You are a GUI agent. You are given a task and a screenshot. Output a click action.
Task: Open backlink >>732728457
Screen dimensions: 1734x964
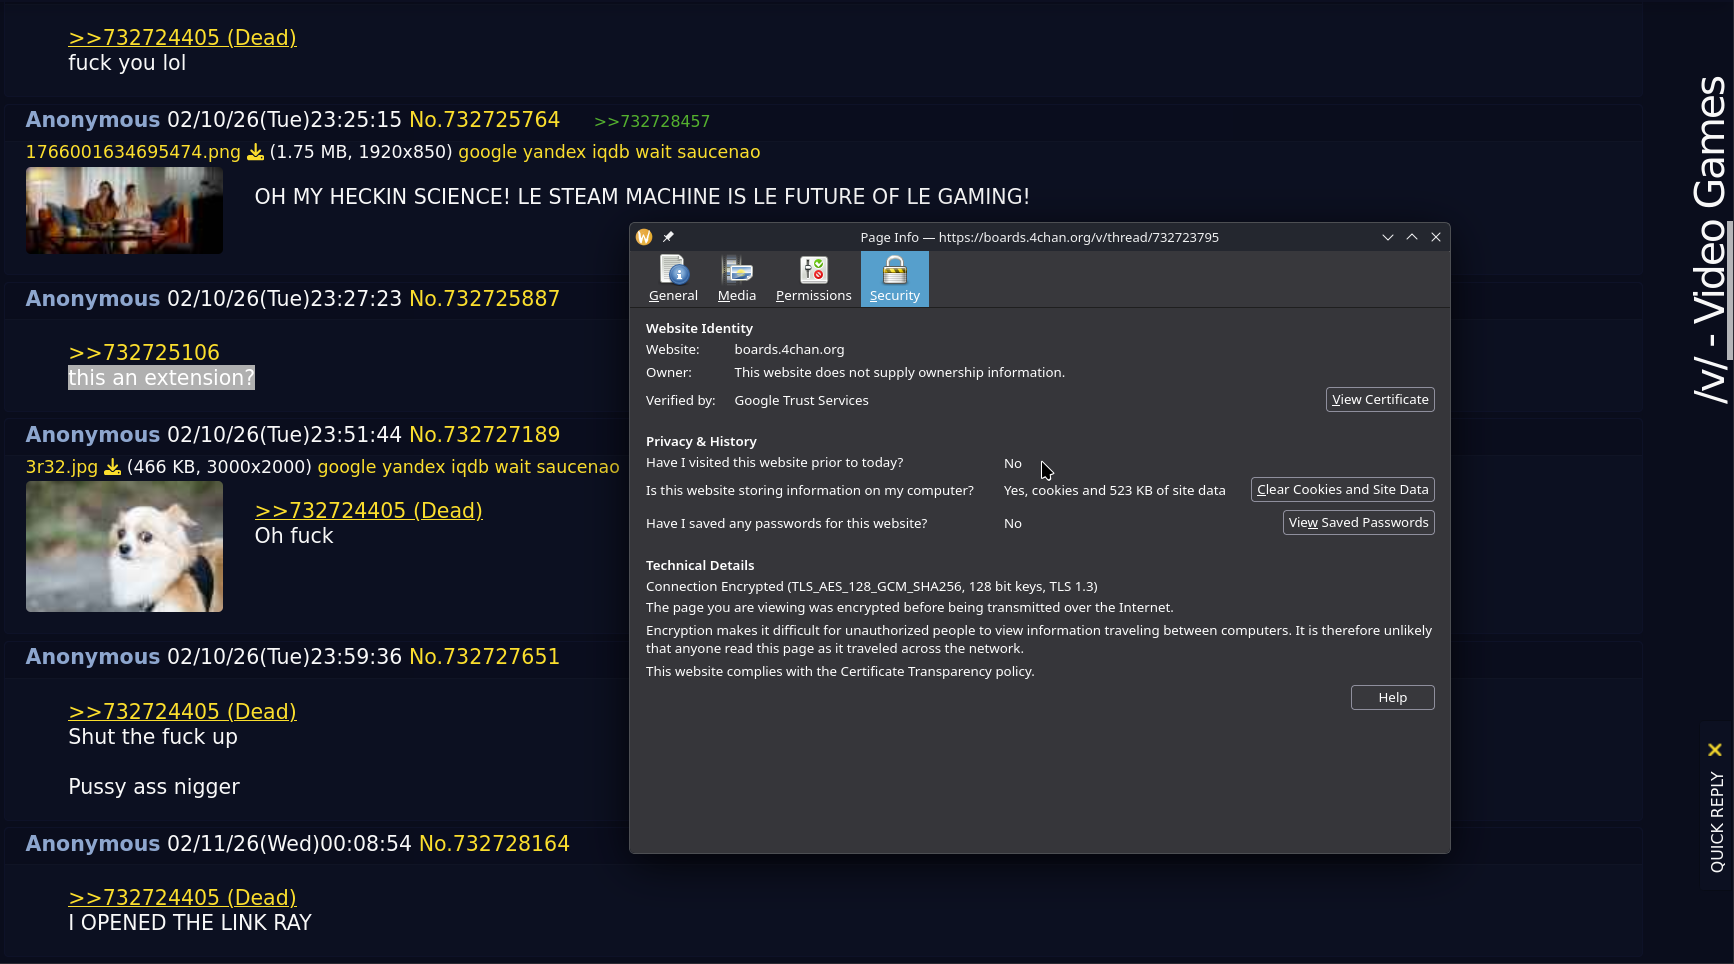point(652,121)
